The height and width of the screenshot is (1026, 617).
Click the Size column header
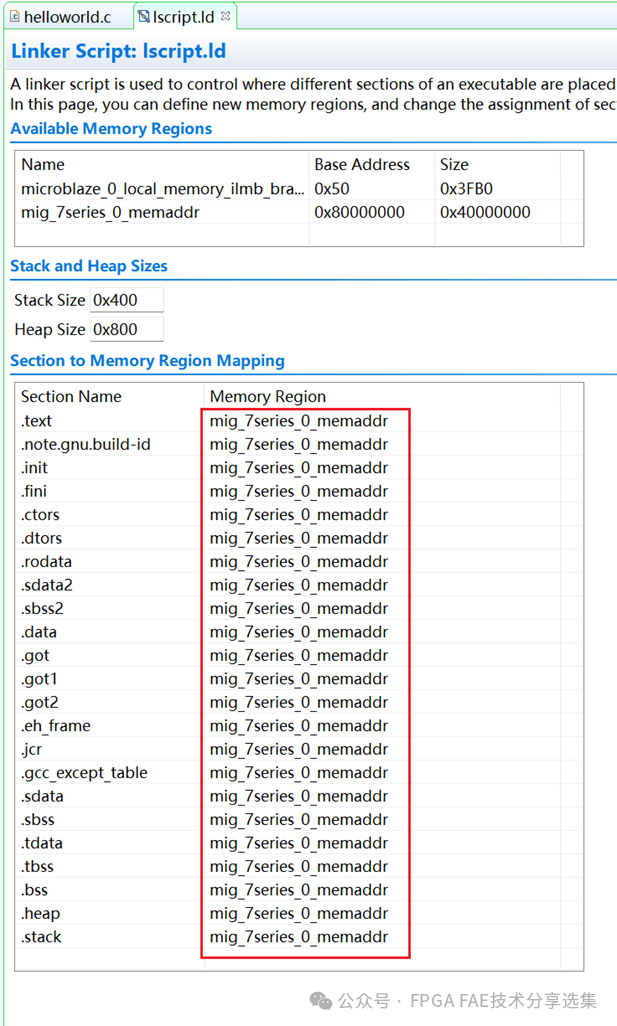(455, 164)
